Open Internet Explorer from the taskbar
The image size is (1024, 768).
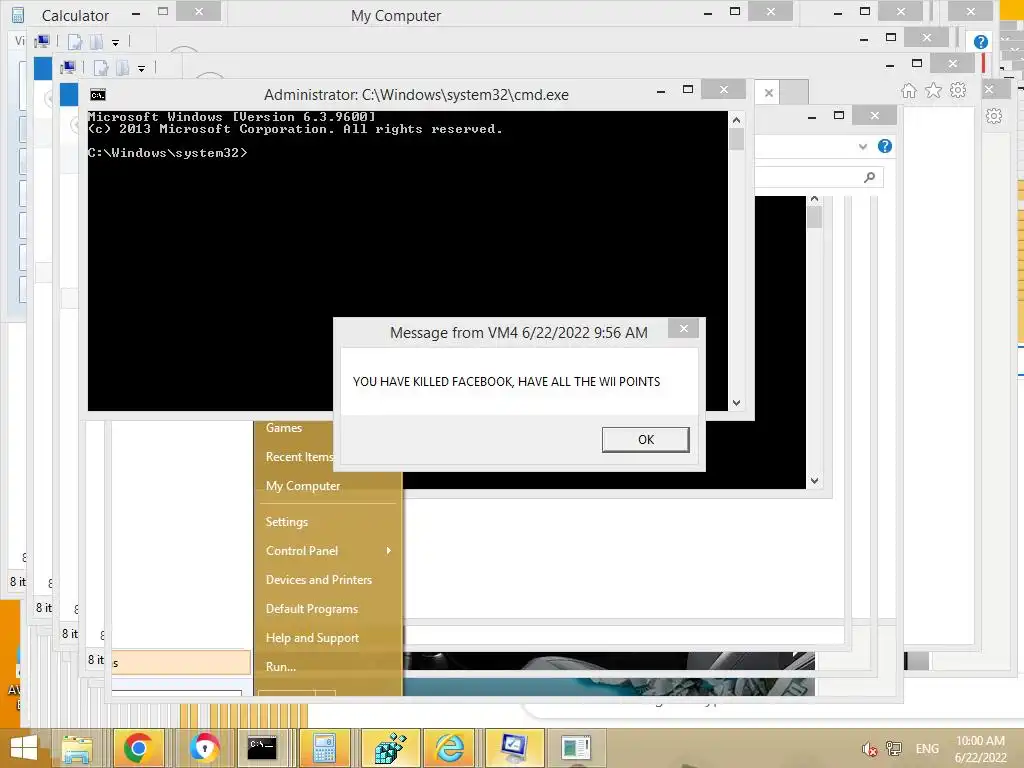pyautogui.click(x=450, y=748)
